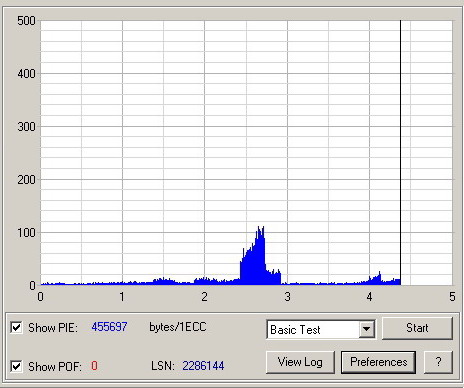Open the View Log button
Viewport: 464px width, 388px height.
300,362
